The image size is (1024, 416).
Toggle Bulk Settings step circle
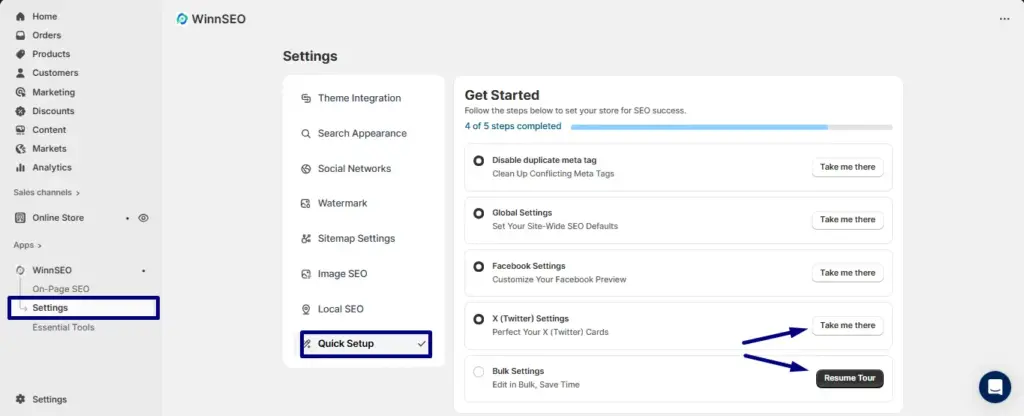(479, 372)
